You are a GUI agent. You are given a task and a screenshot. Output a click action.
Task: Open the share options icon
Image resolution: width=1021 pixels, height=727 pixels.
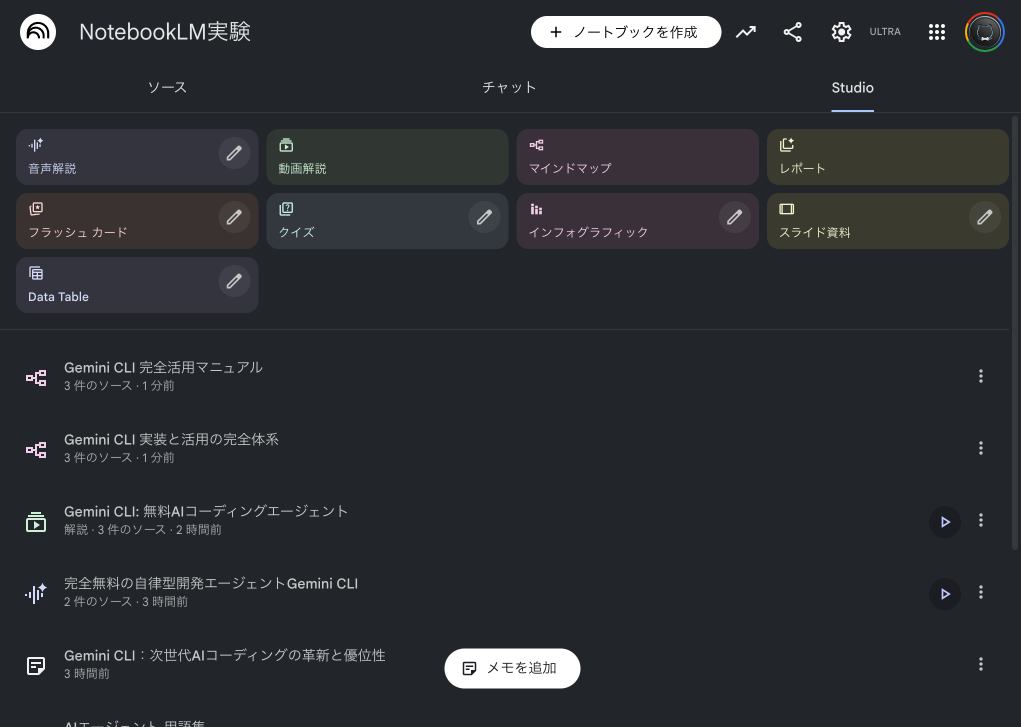click(x=793, y=31)
